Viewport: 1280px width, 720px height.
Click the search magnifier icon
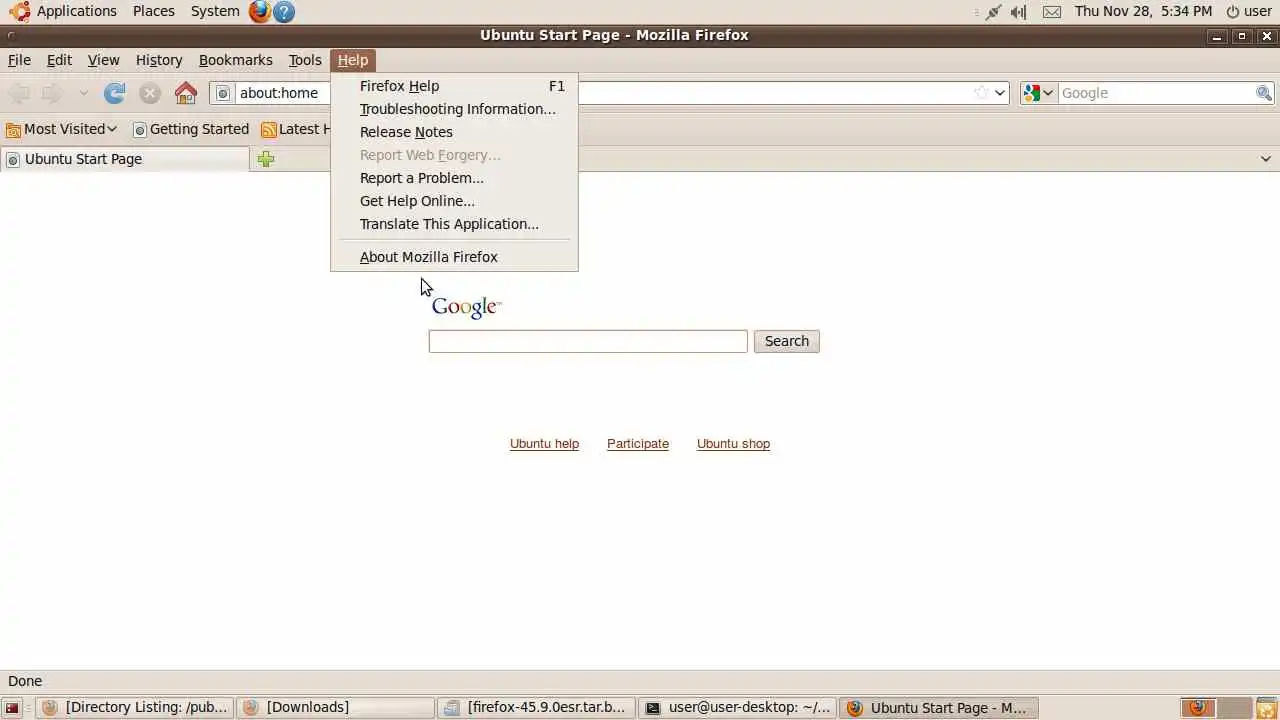tap(1264, 93)
